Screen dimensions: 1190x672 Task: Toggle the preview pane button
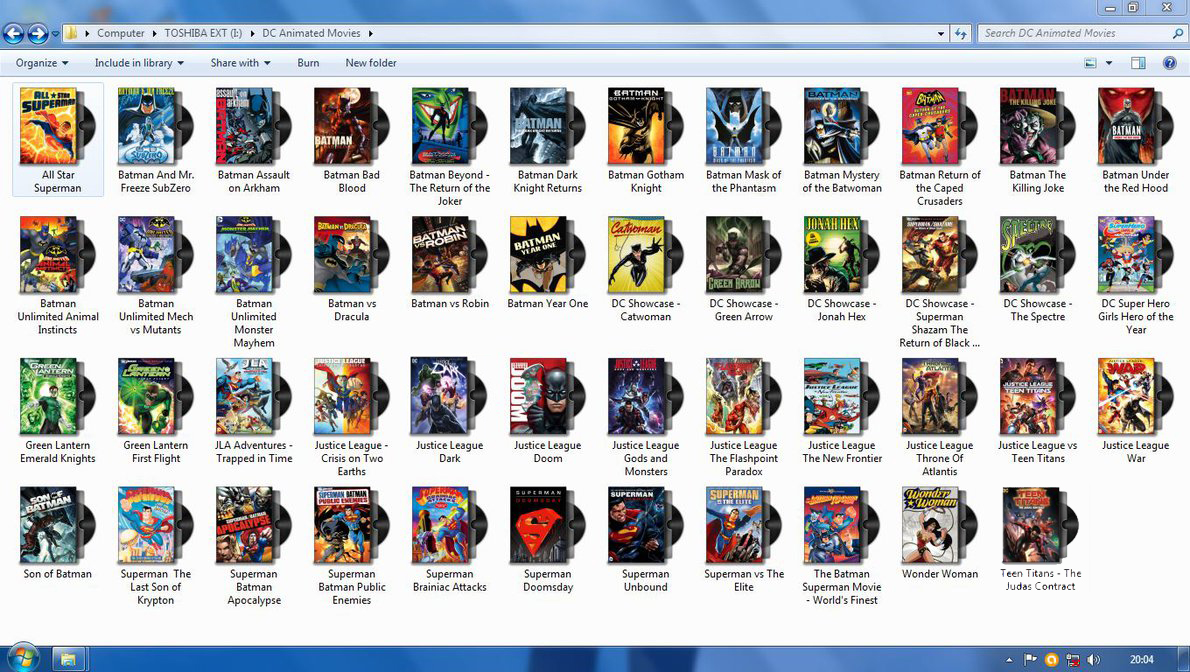pyautogui.click(x=1138, y=63)
